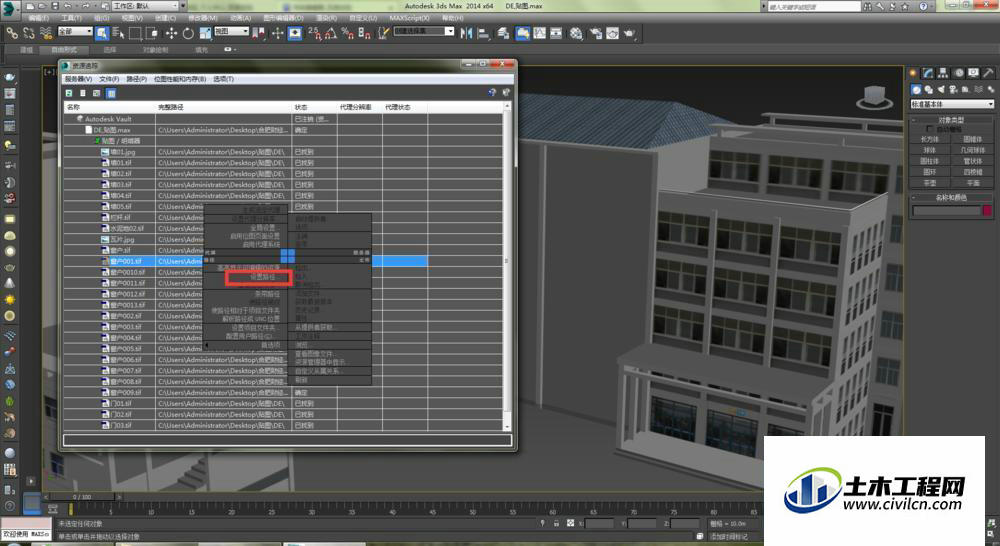This screenshot has height=546, width=1000.
Task: Open the Layer Manager
Action: 504,33
